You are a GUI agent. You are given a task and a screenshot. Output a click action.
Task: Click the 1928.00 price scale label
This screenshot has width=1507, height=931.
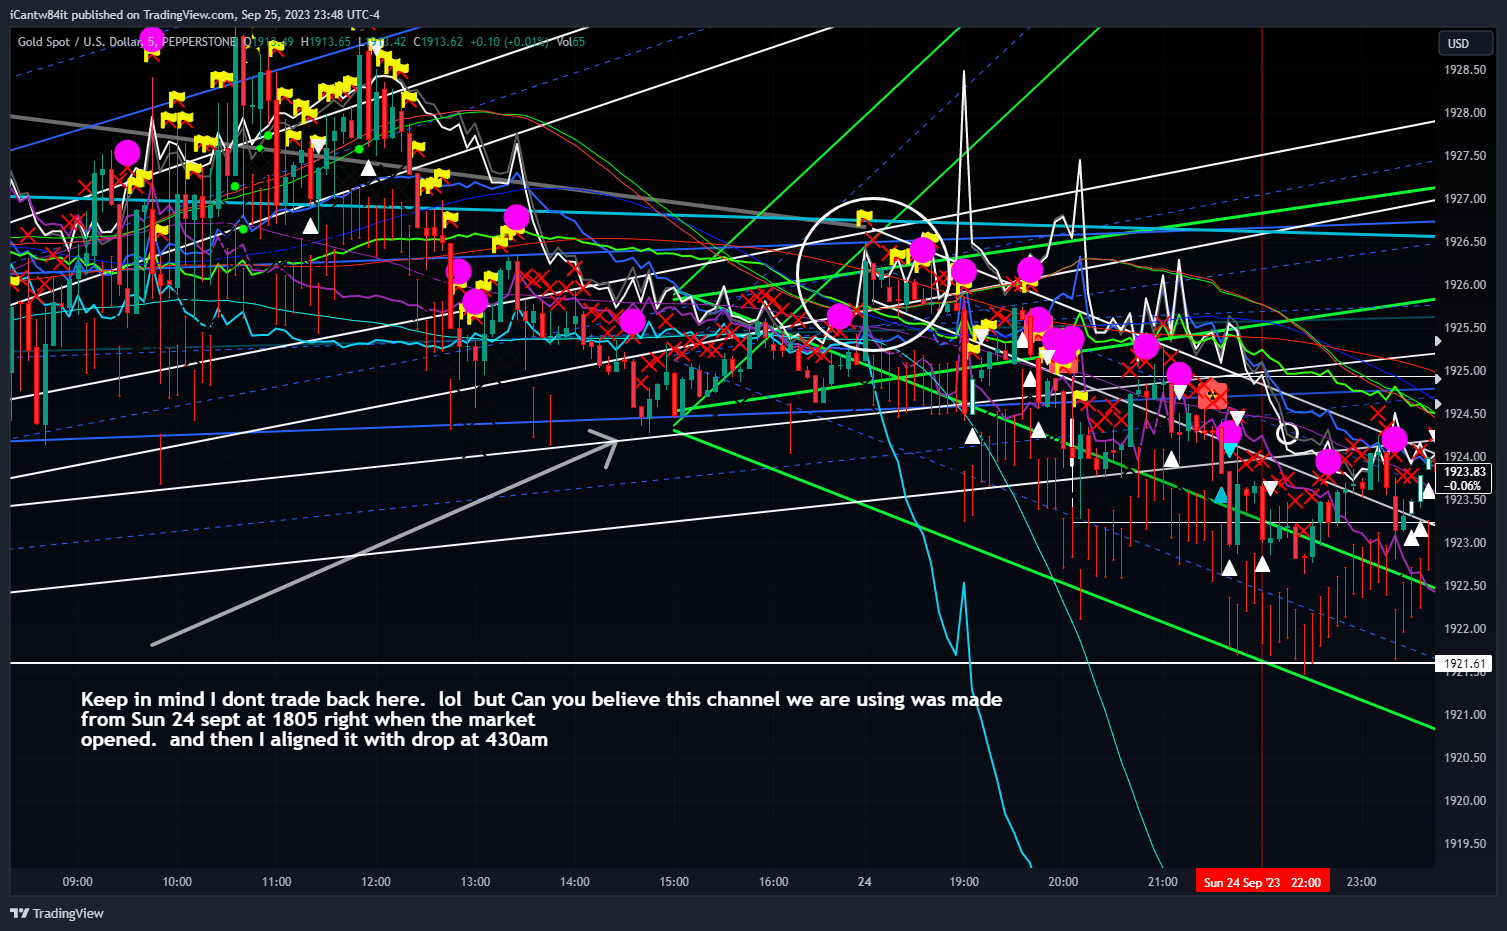click(1465, 113)
